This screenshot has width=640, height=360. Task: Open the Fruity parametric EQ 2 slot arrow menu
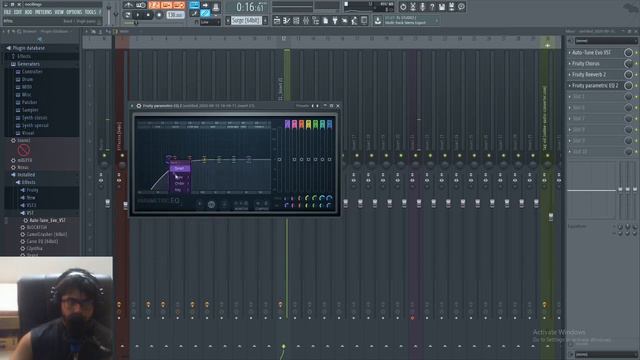click(570, 86)
